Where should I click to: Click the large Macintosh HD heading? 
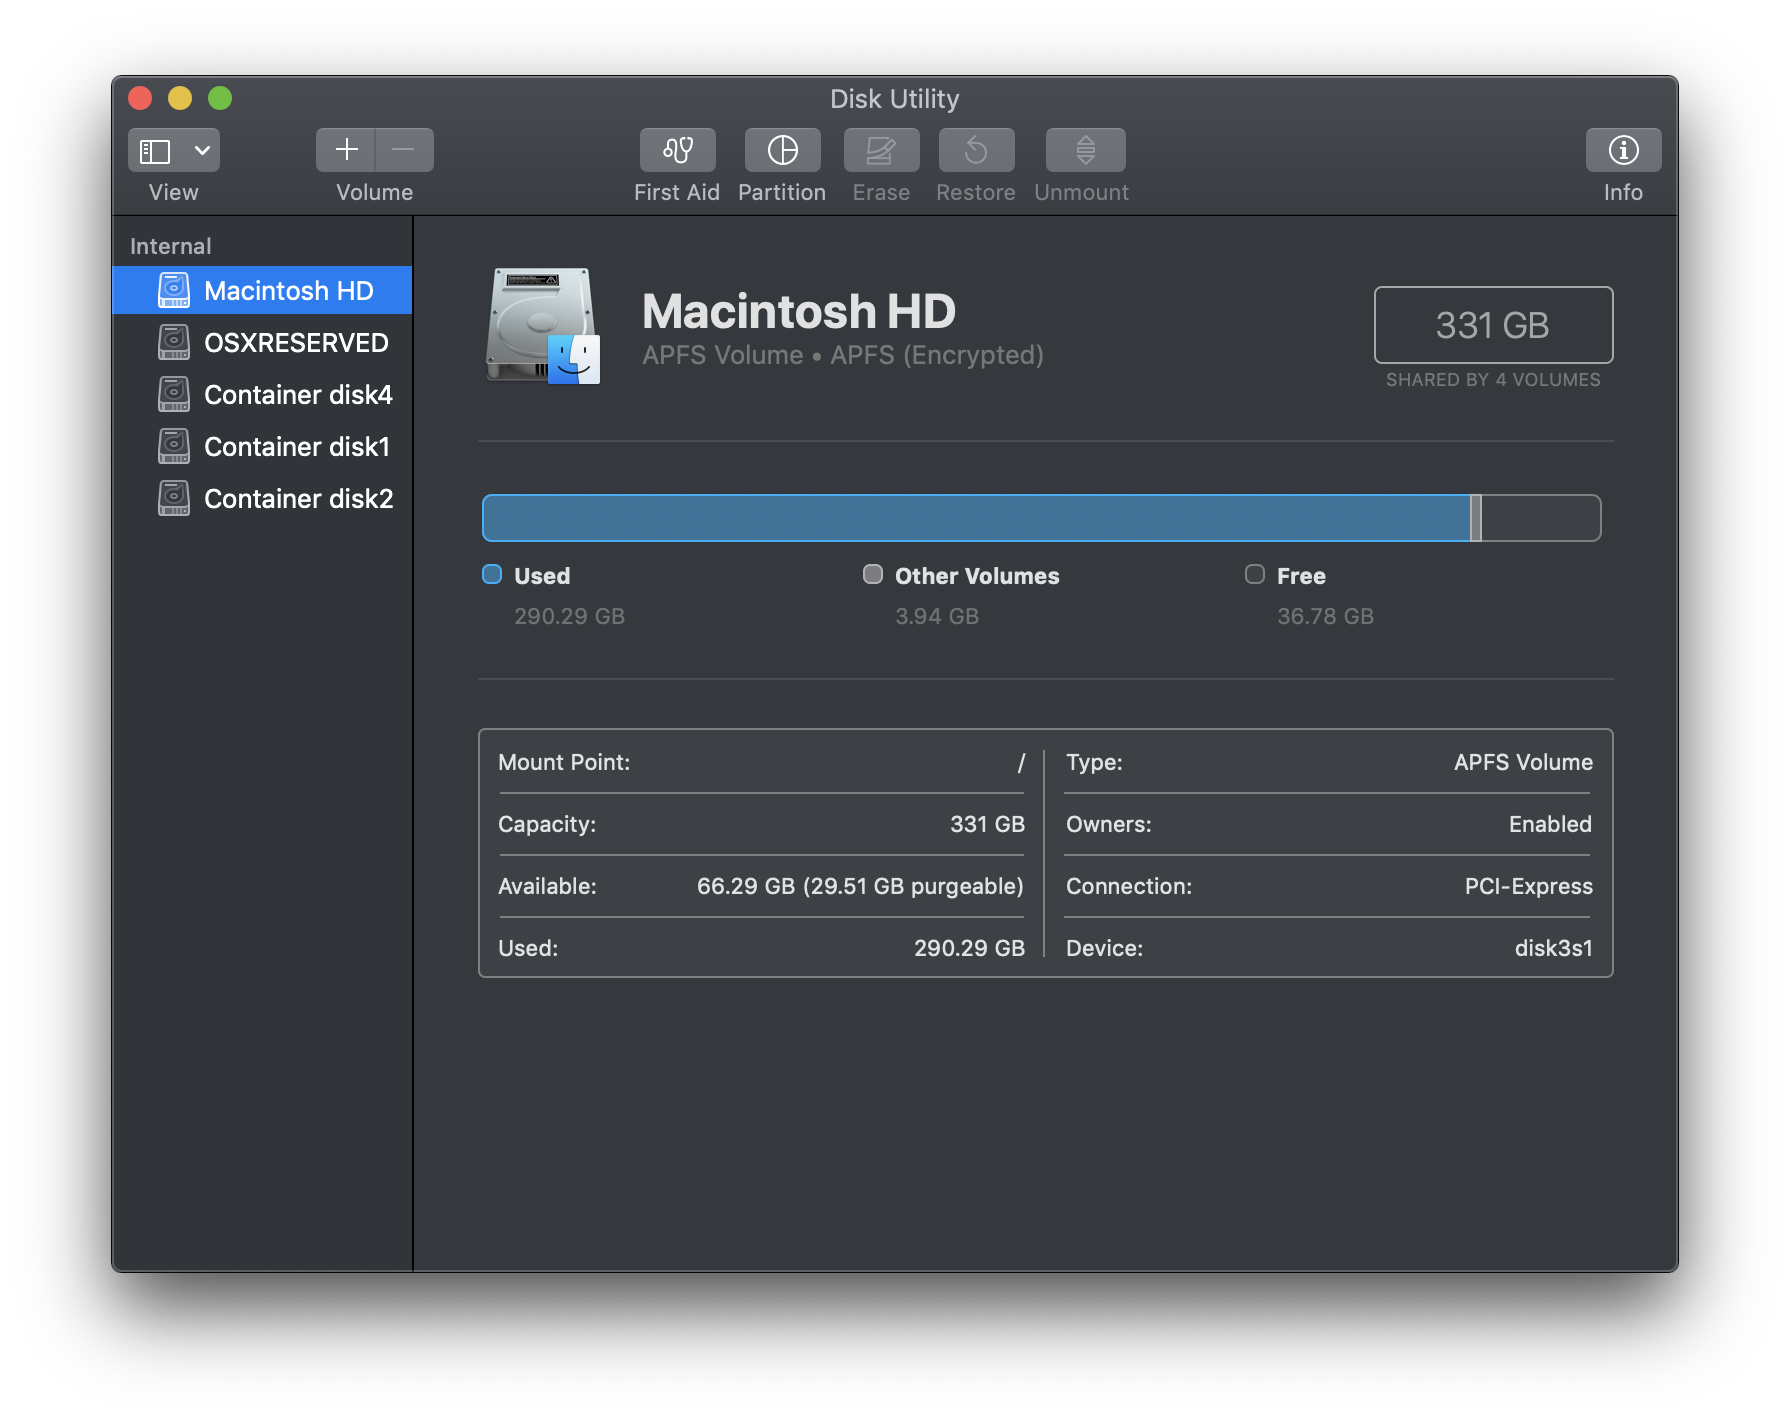[x=799, y=311]
